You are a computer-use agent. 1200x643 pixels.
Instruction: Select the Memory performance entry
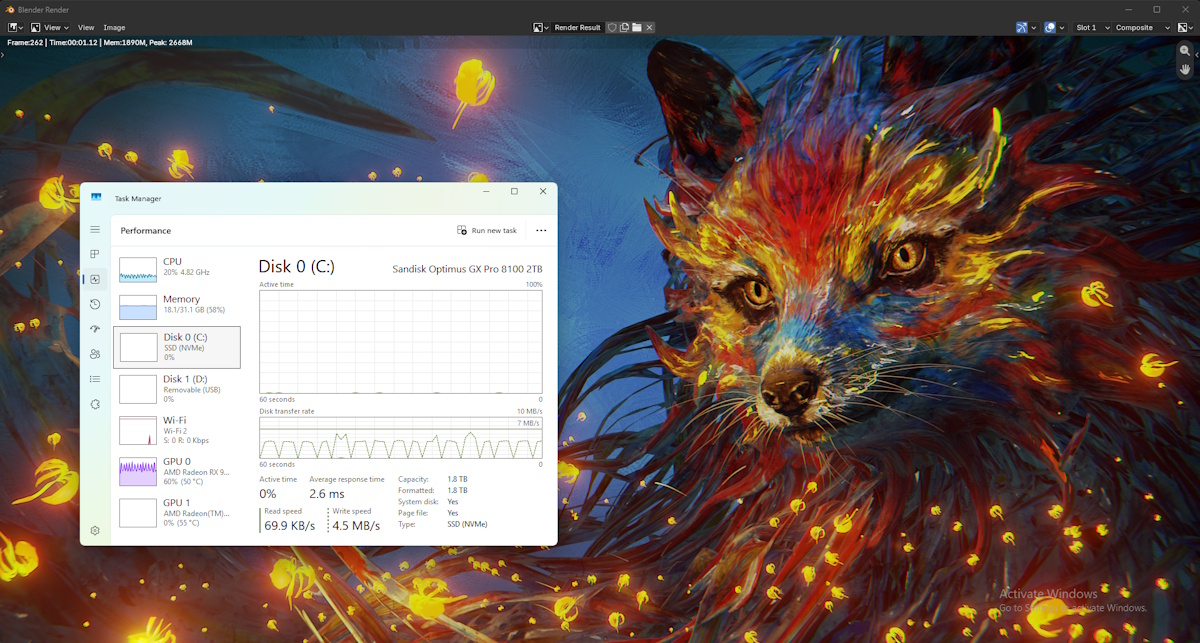pyautogui.click(x=177, y=305)
